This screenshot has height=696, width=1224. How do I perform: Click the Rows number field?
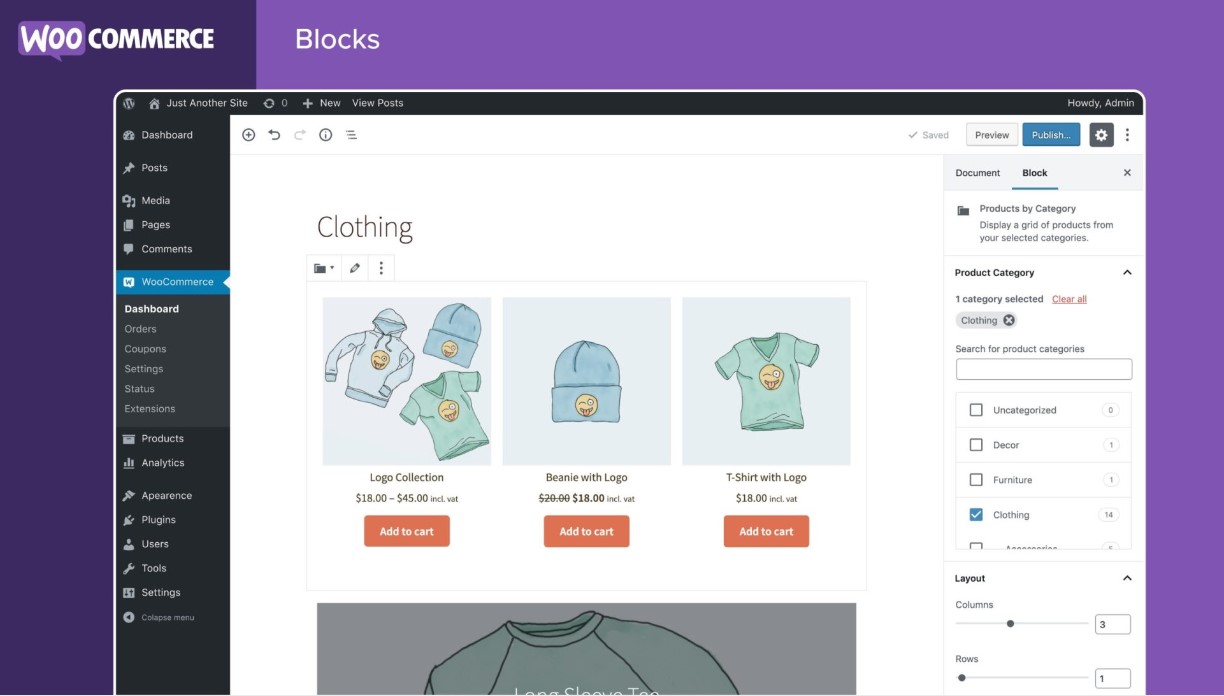click(x=1113, y=678)
